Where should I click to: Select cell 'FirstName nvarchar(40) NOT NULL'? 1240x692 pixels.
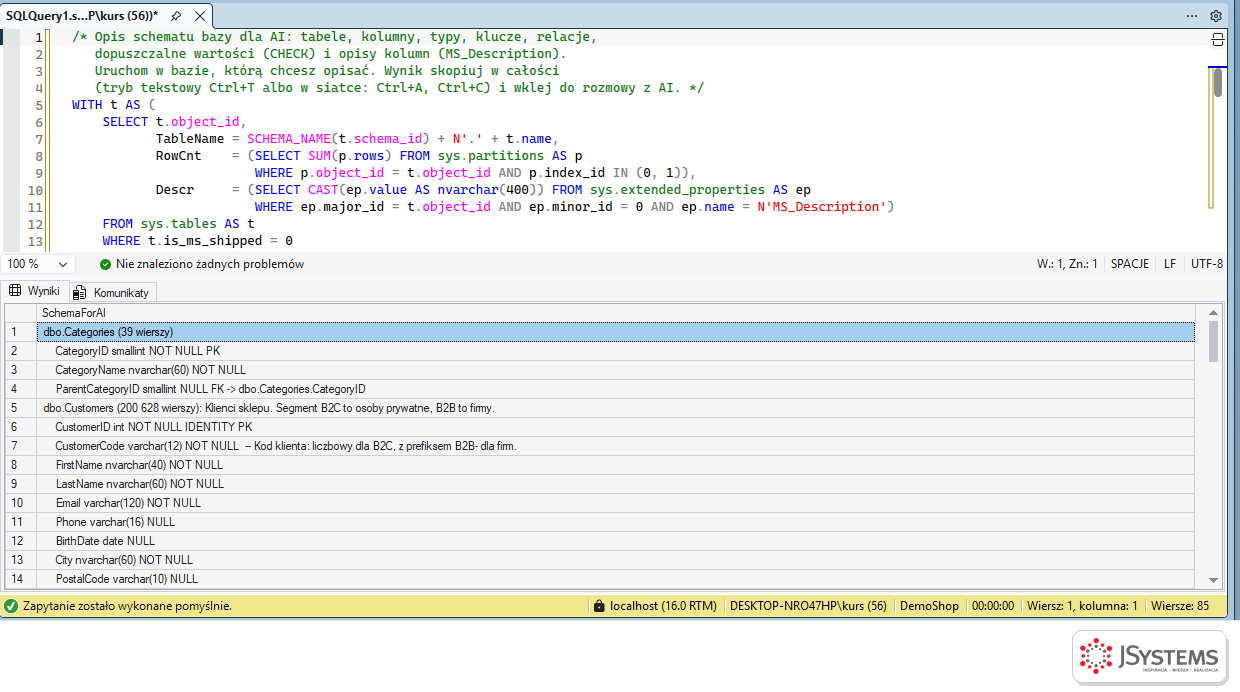[x=616, y=465]
